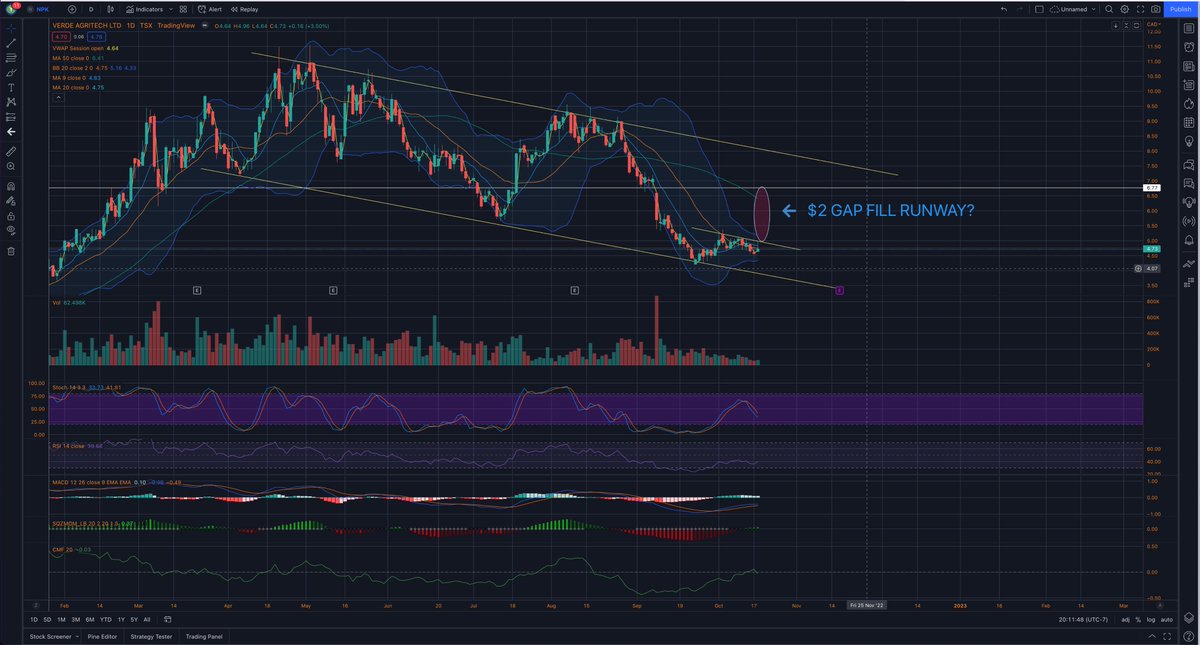The width and height of the screenshot is (1200, 645).
Task: Expand the Indicators dropdown arrow
Action: click(x=170, y=9)
